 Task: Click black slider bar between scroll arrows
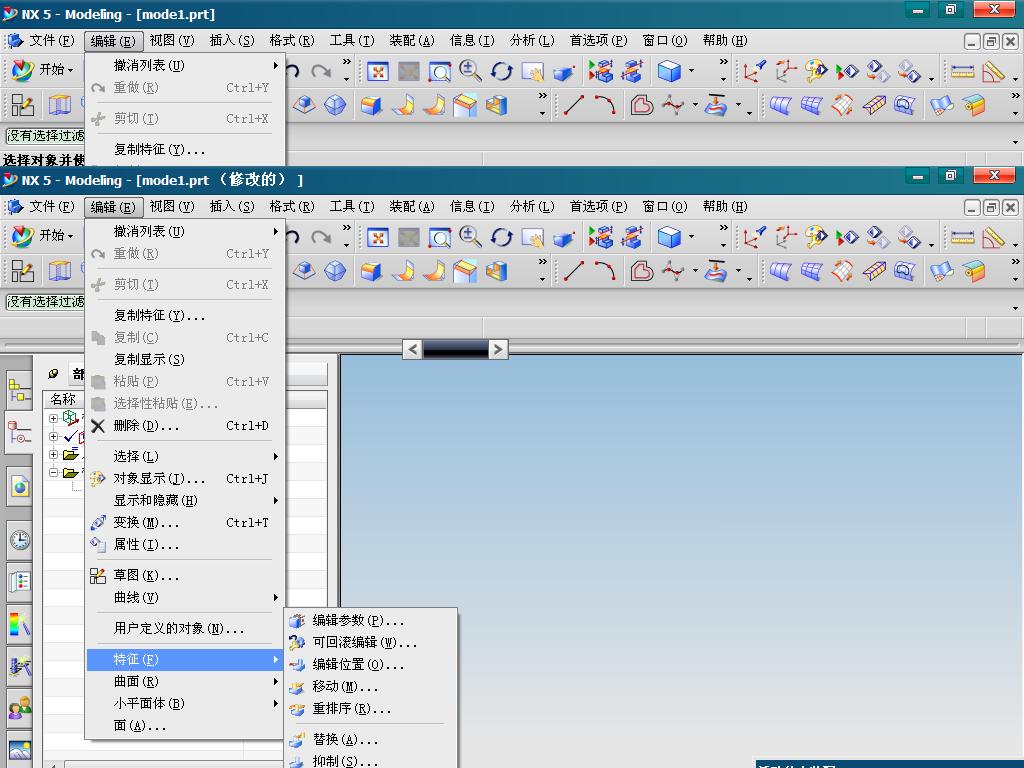point(455,349)
